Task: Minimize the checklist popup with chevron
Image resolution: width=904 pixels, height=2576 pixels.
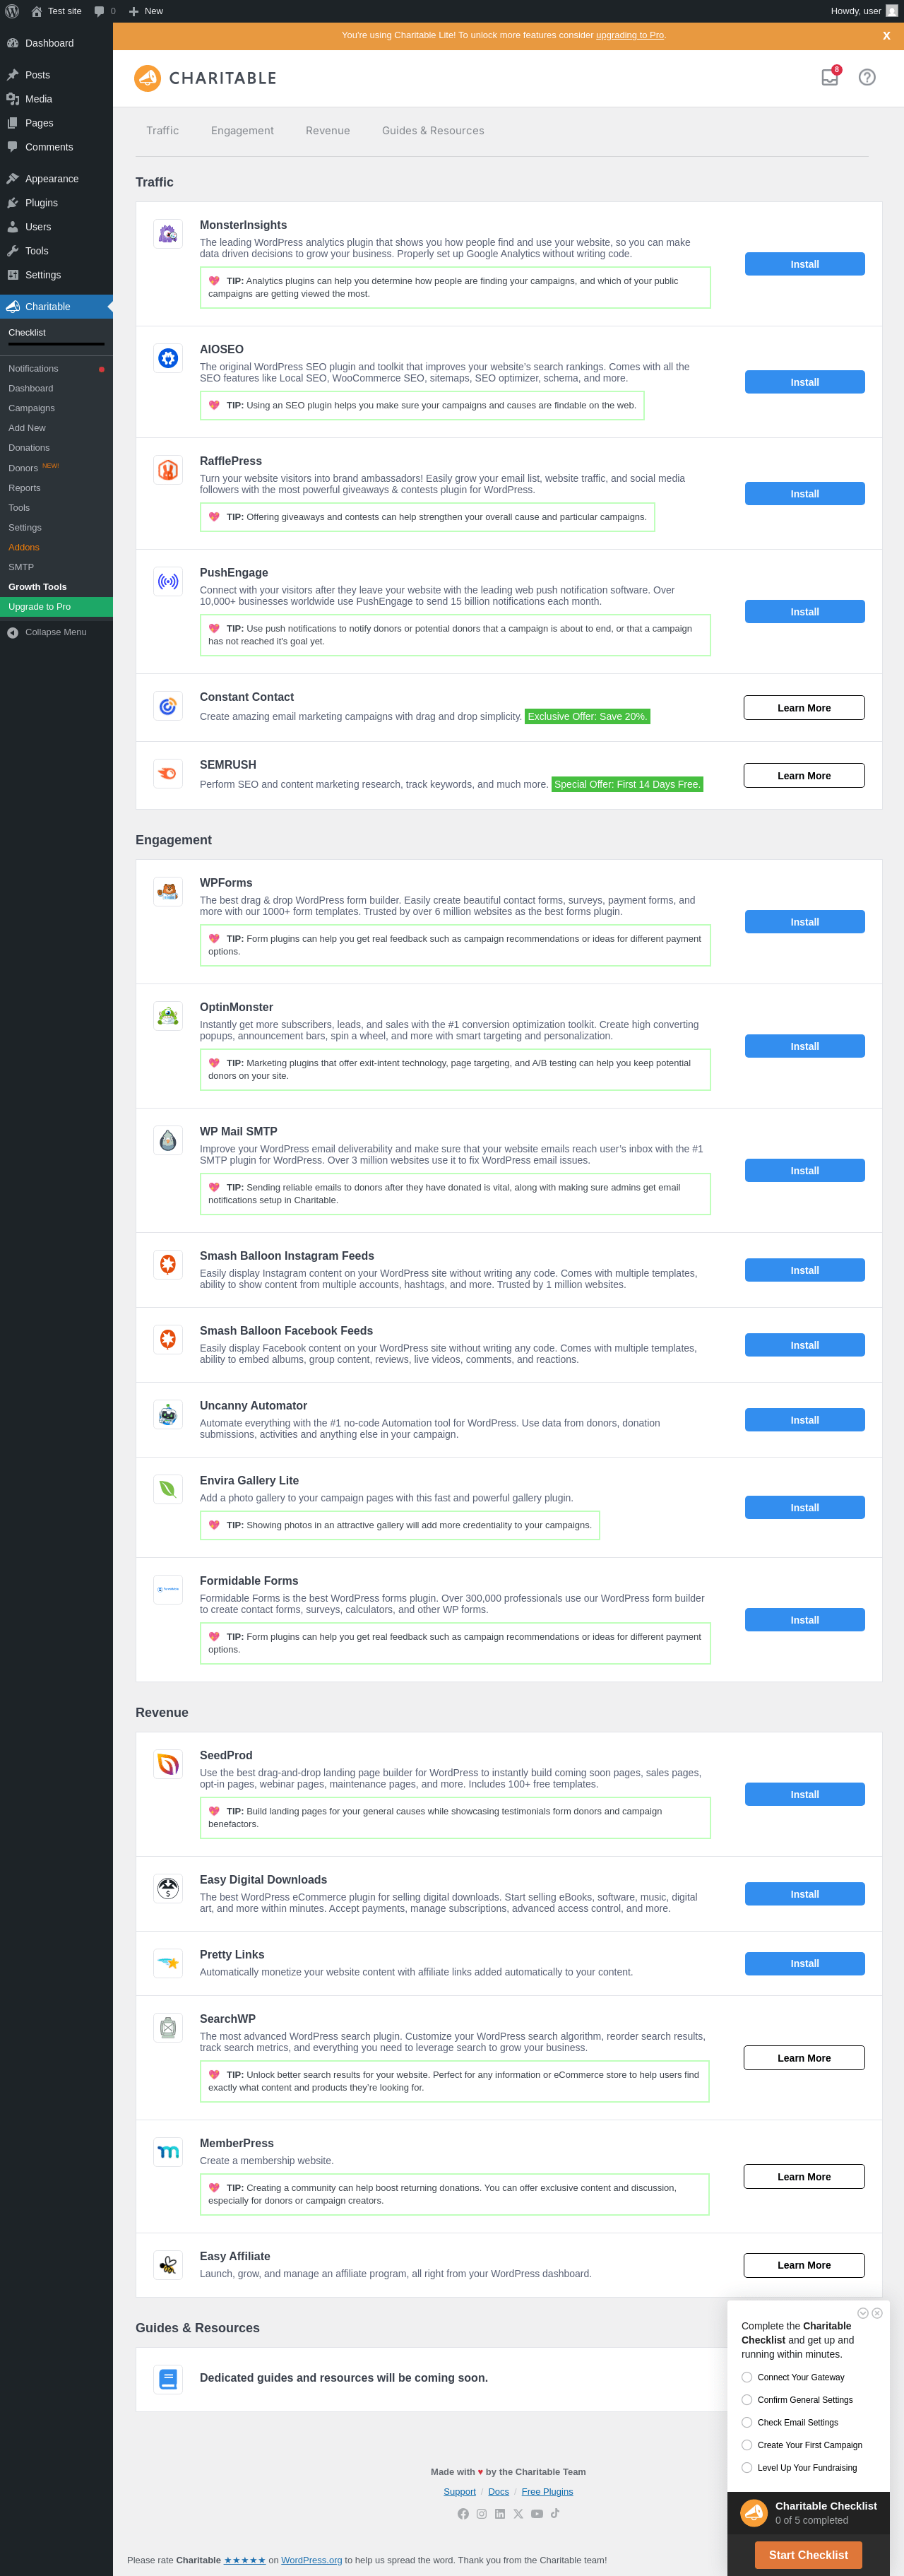Action: click(863, 2312)
